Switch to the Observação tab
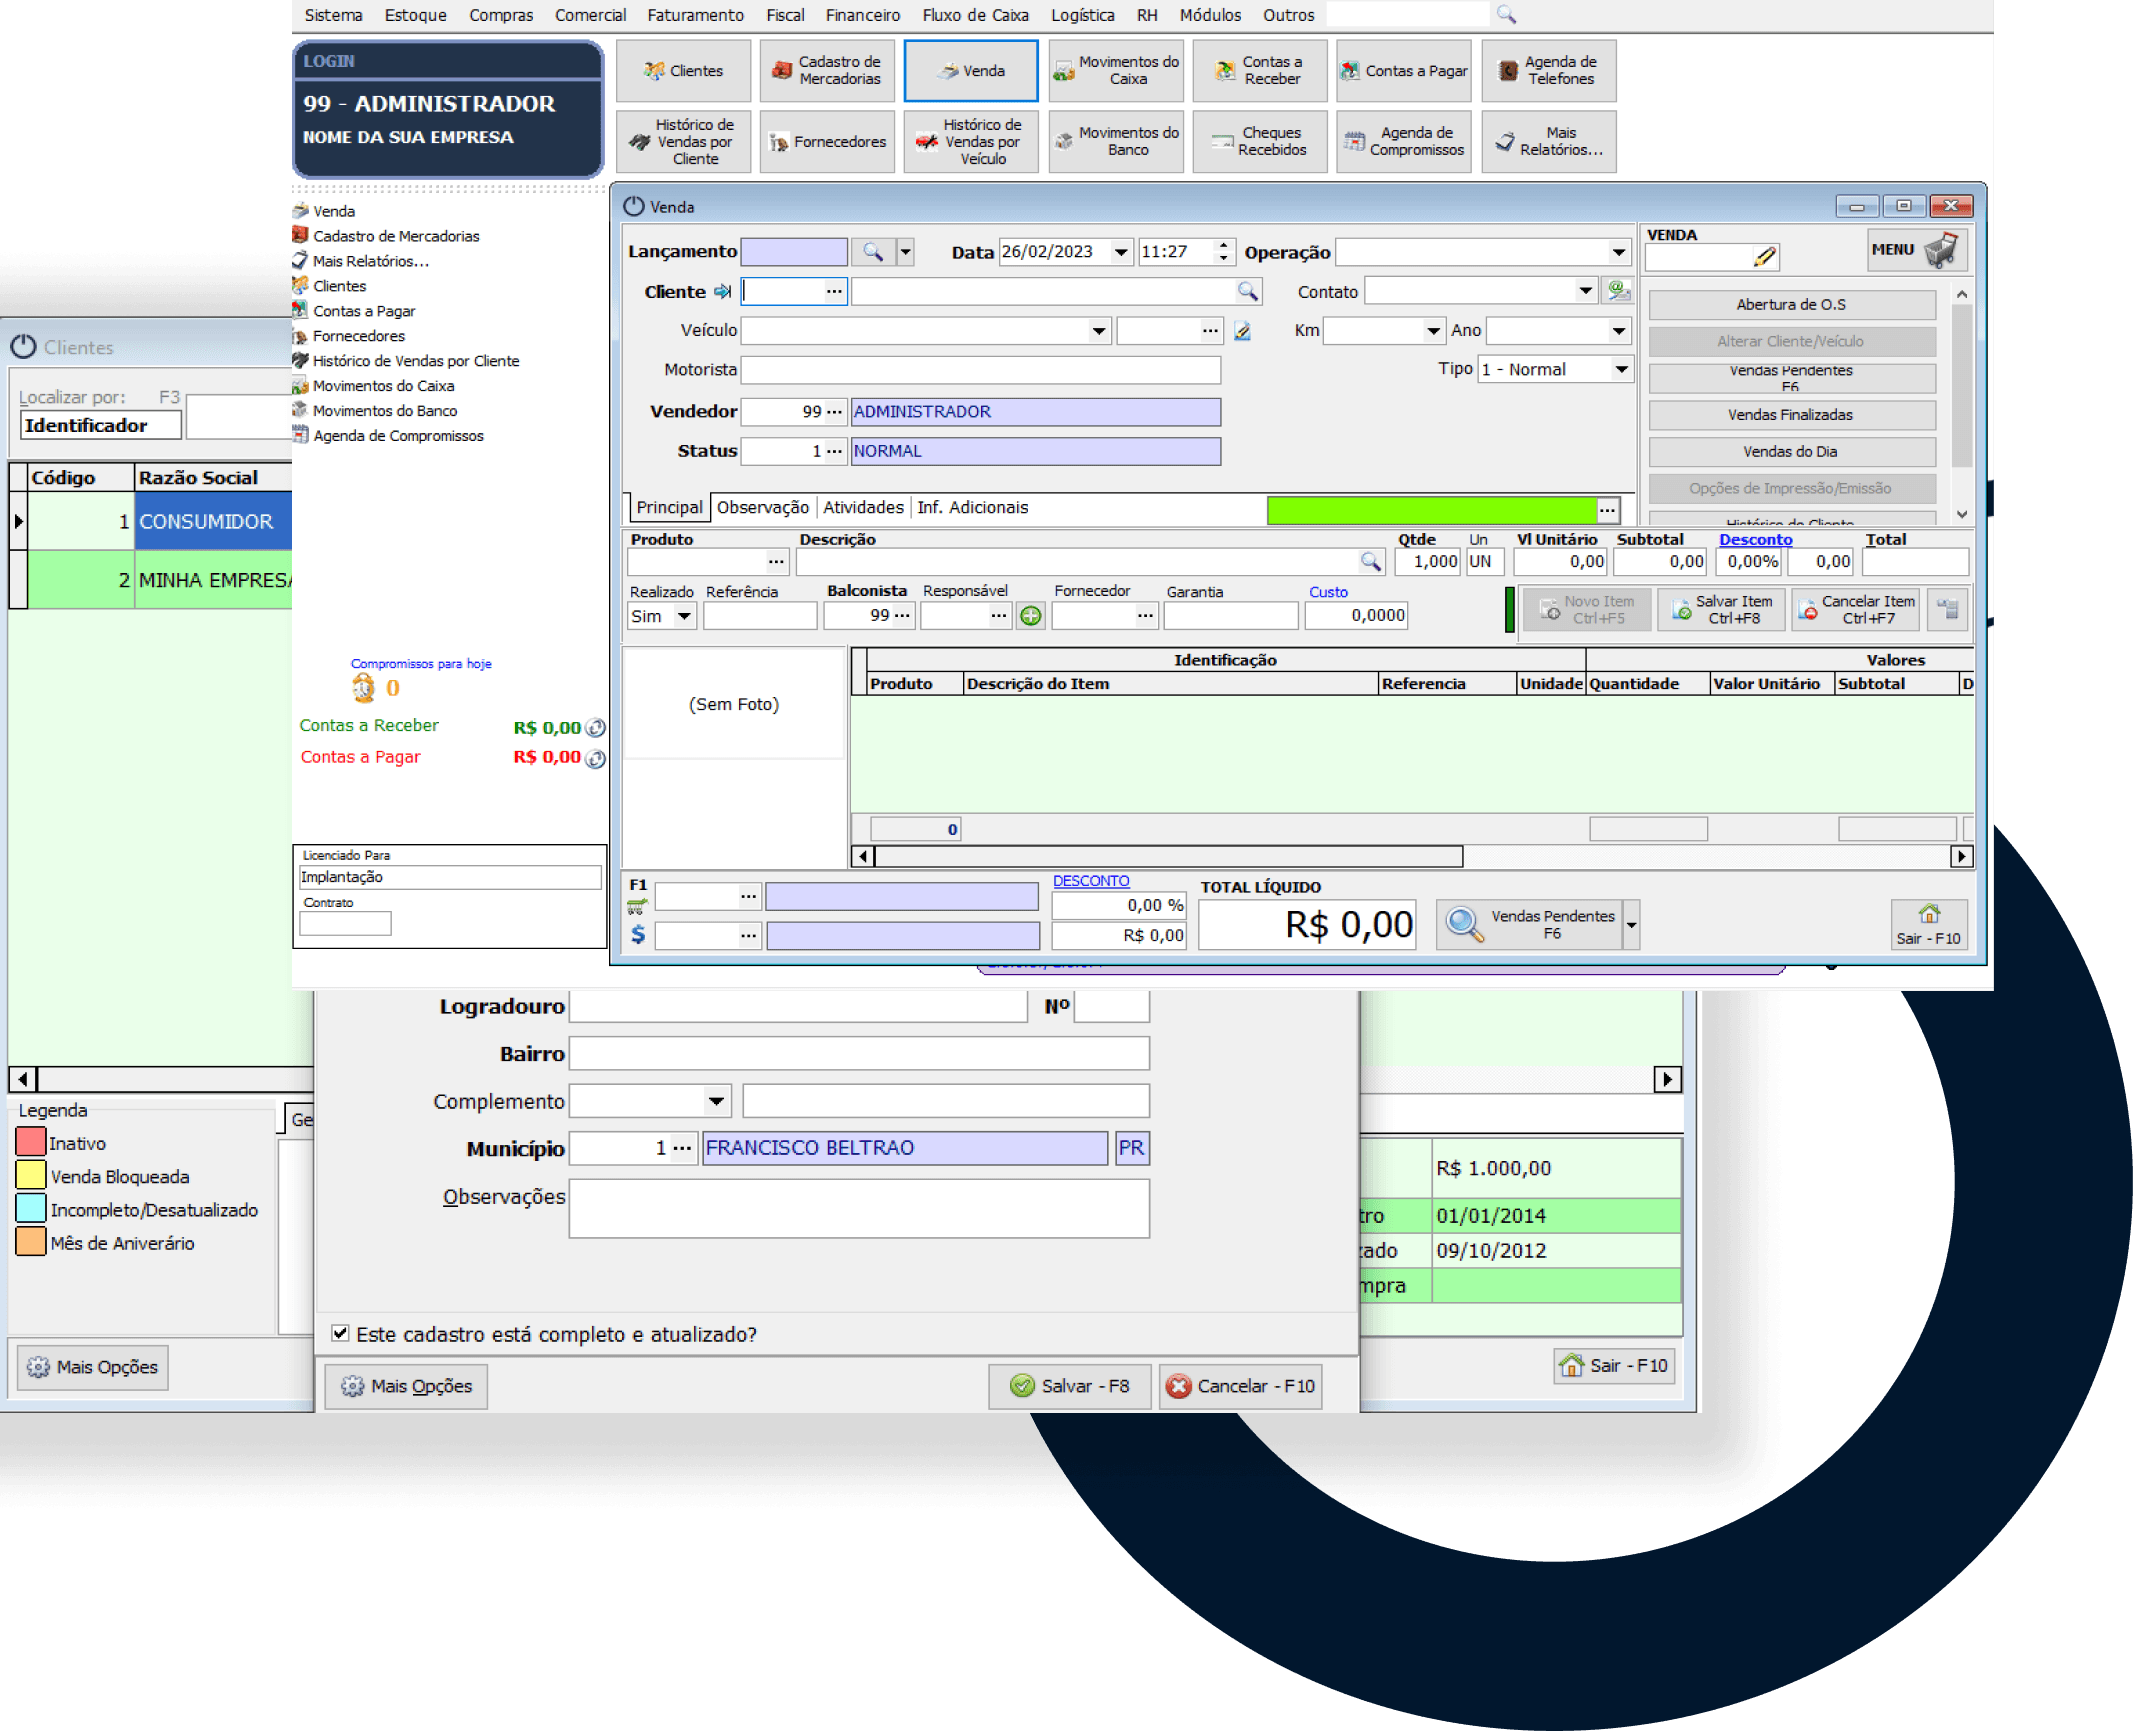The image size is (2133, 1731). click(762, 507)
